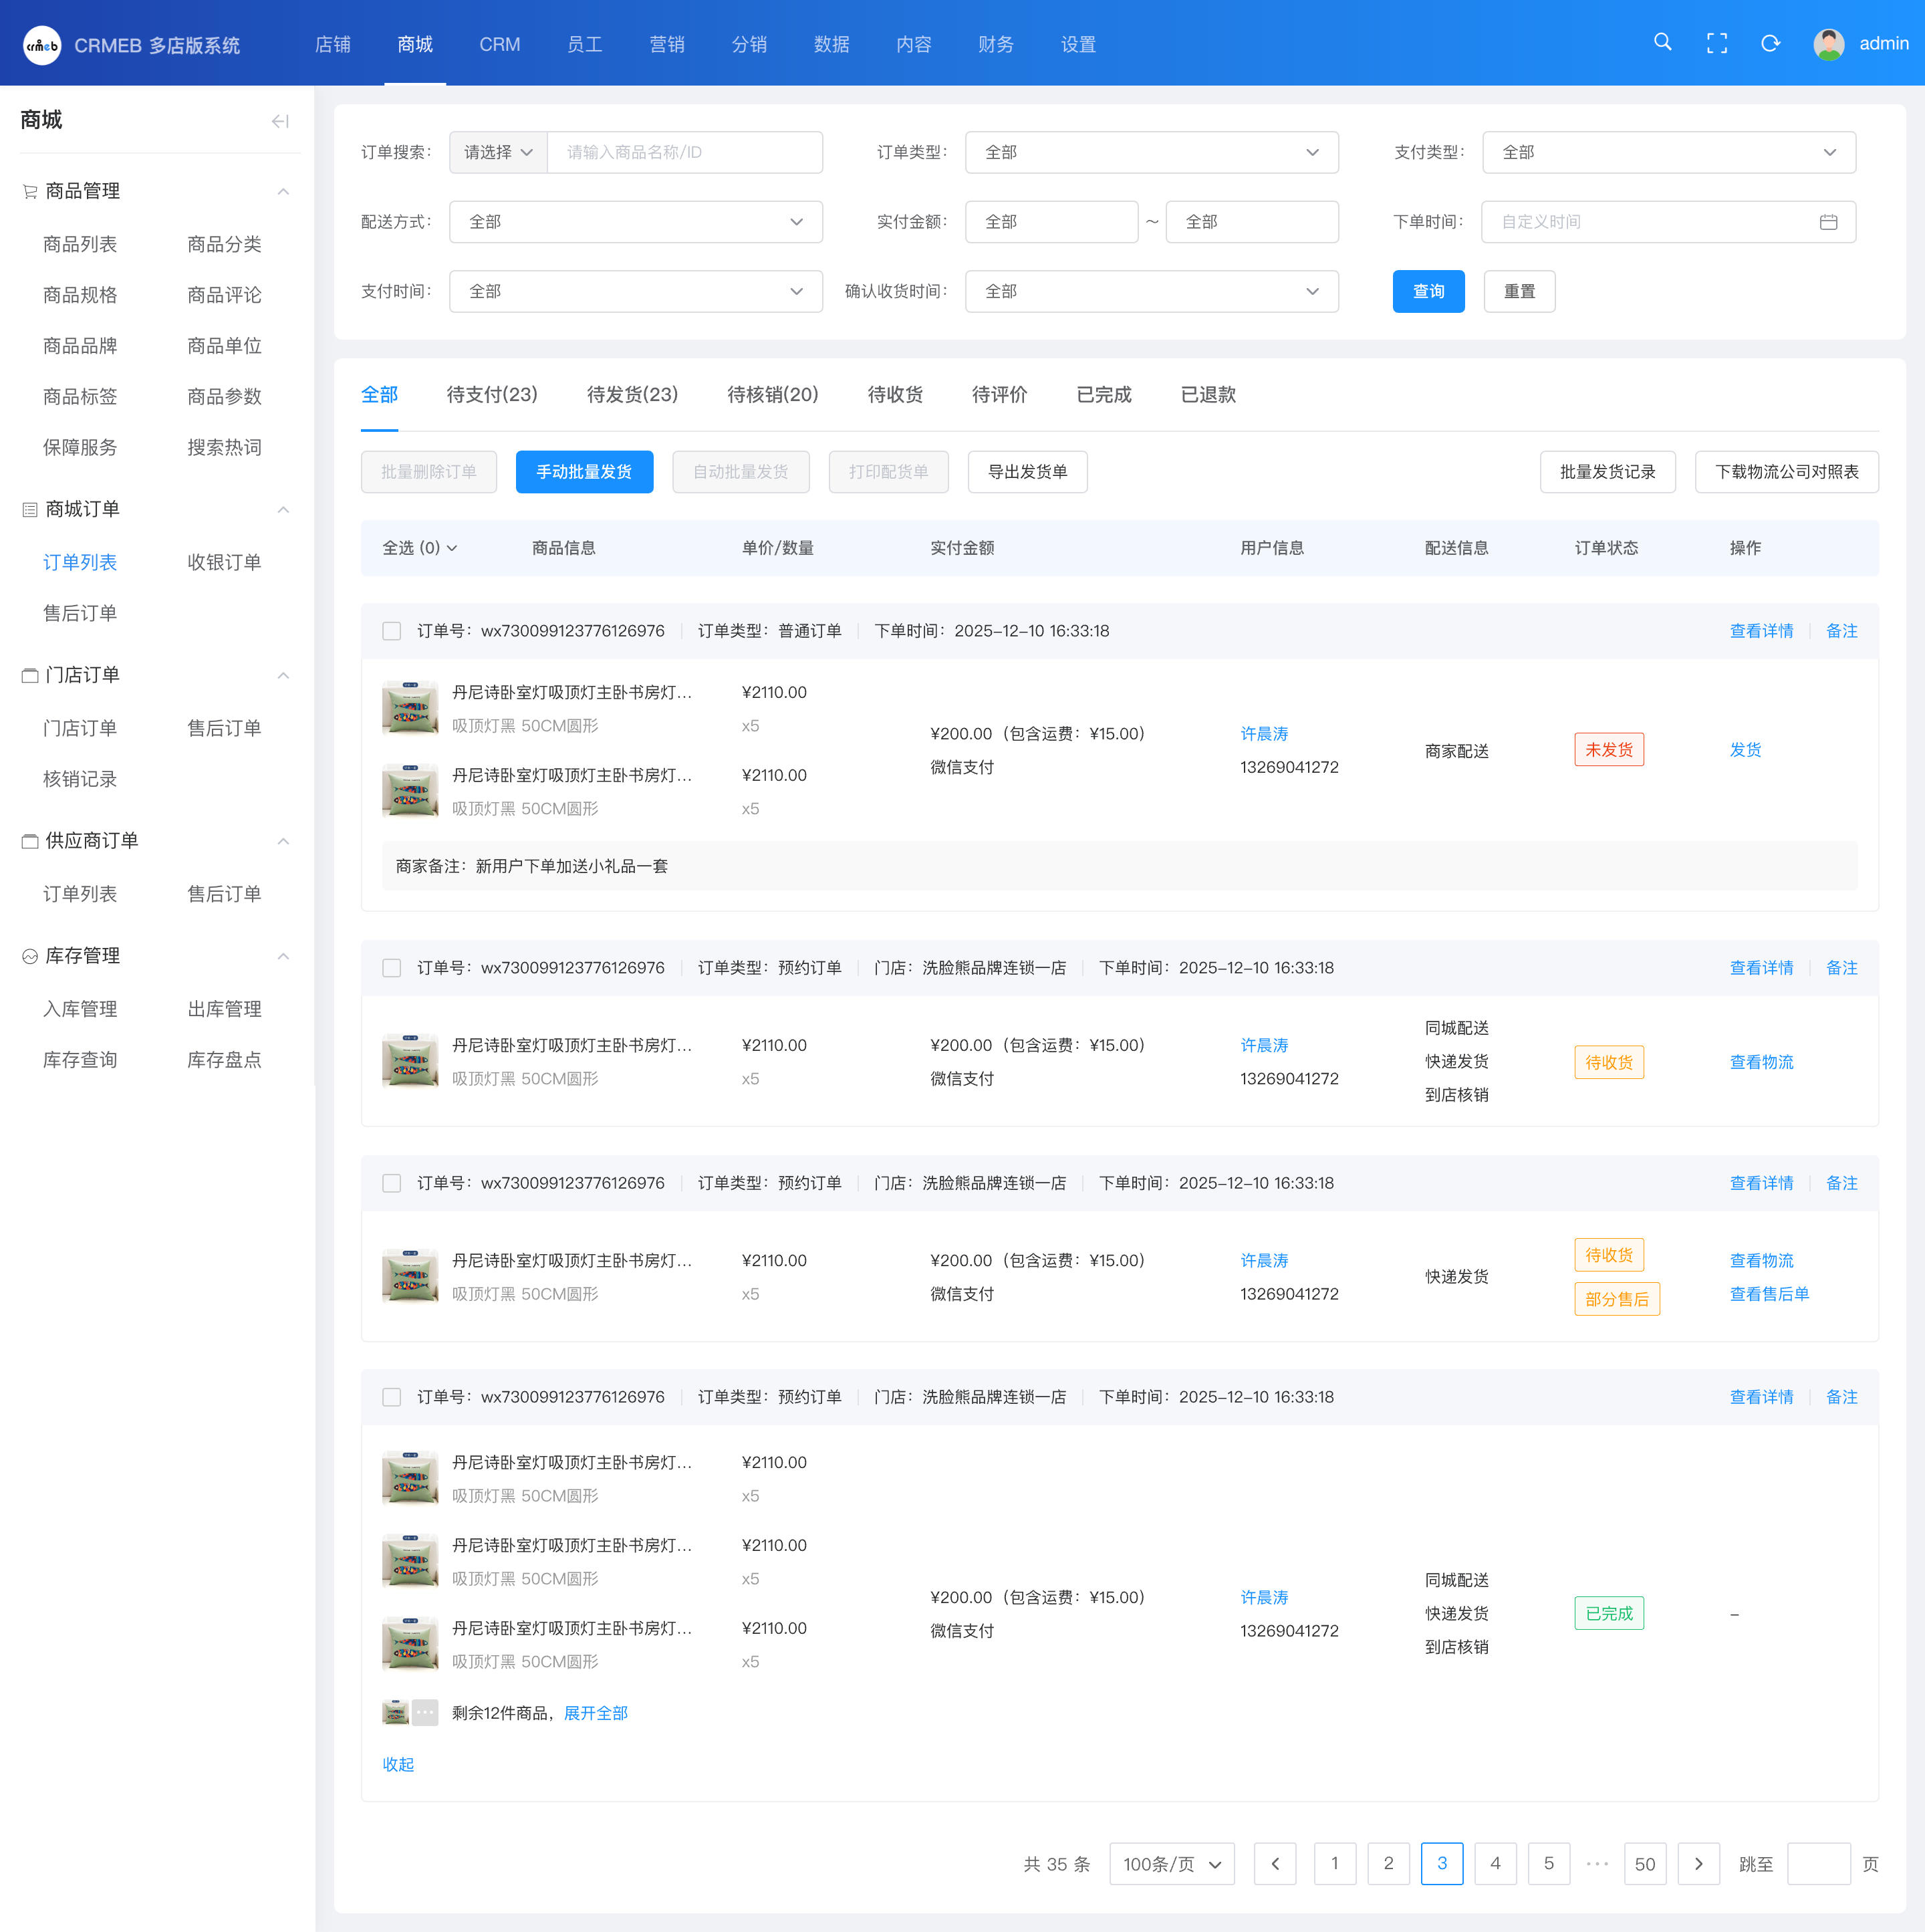Open the admin avatar menu
Image resolution: width=1925 pixels, height=1932 pixels.
pyautogui.click(x=1829, y=44)
